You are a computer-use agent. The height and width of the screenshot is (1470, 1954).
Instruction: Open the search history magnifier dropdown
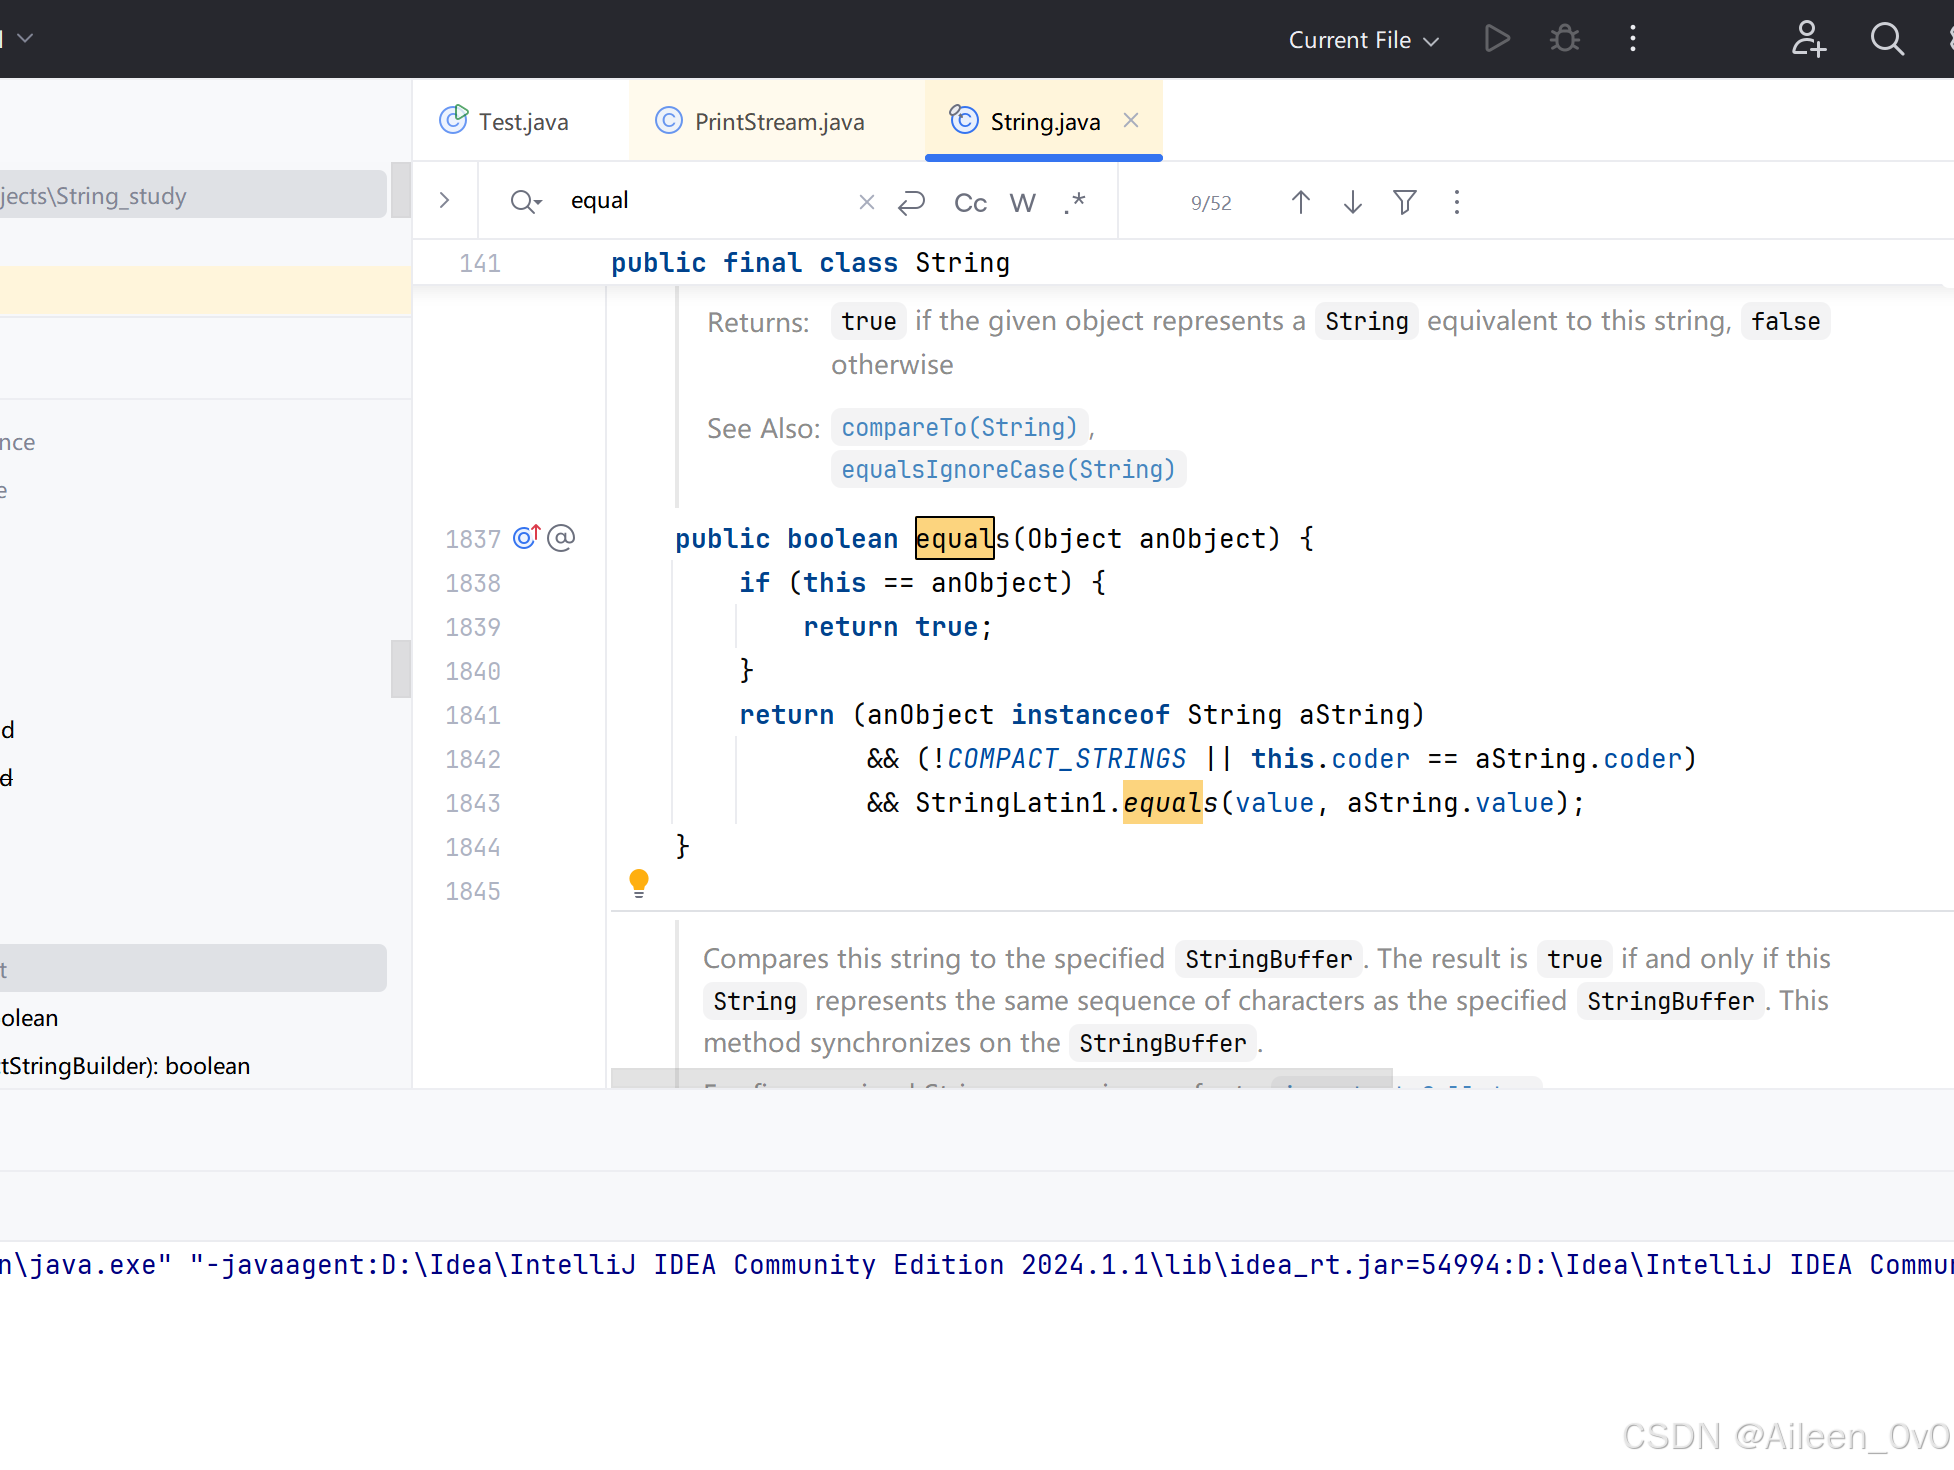(x=525, y=202)
